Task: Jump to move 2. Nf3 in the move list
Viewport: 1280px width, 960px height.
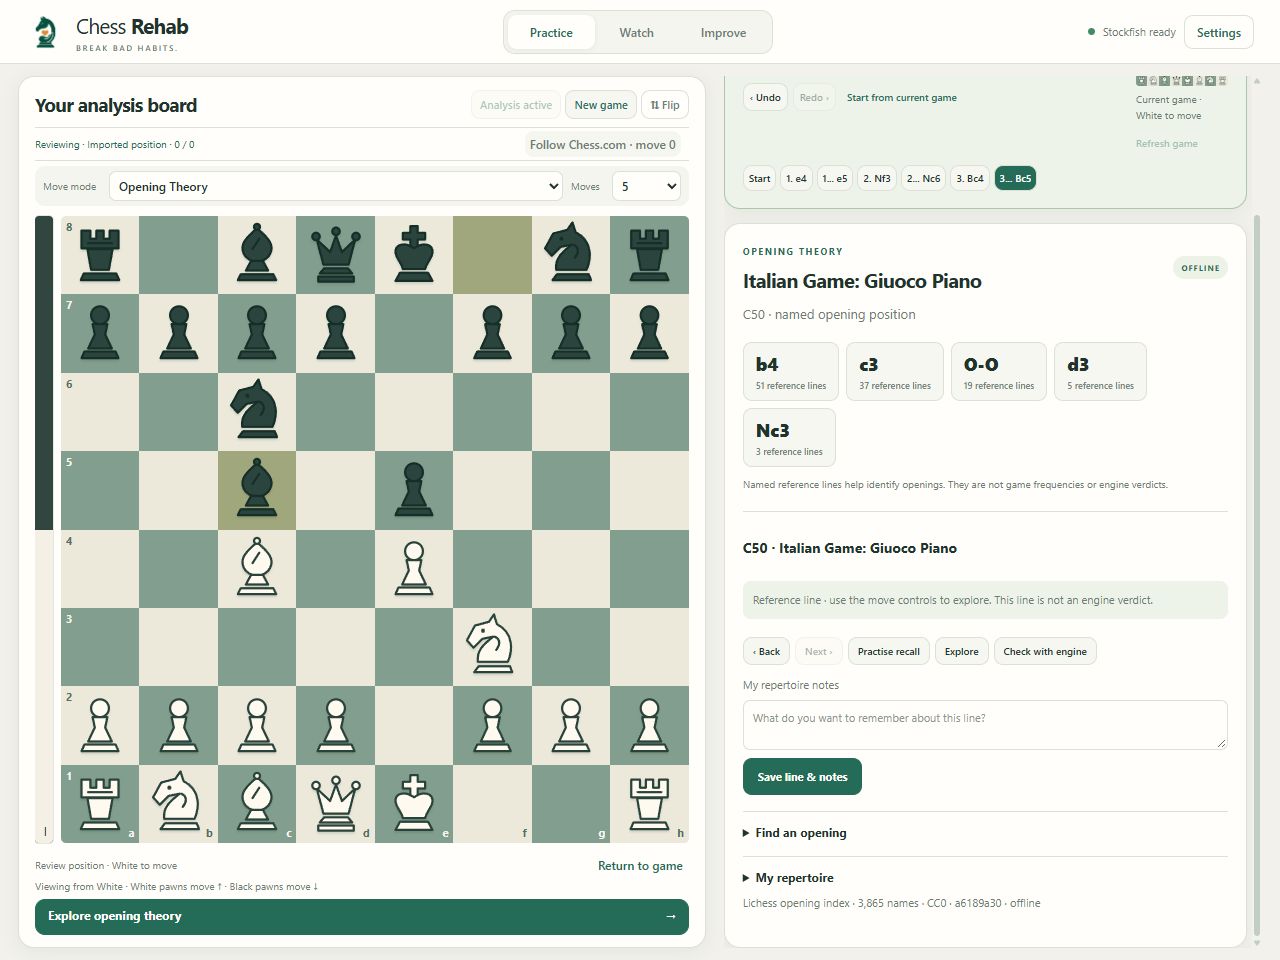Action: tap(877, 179)
